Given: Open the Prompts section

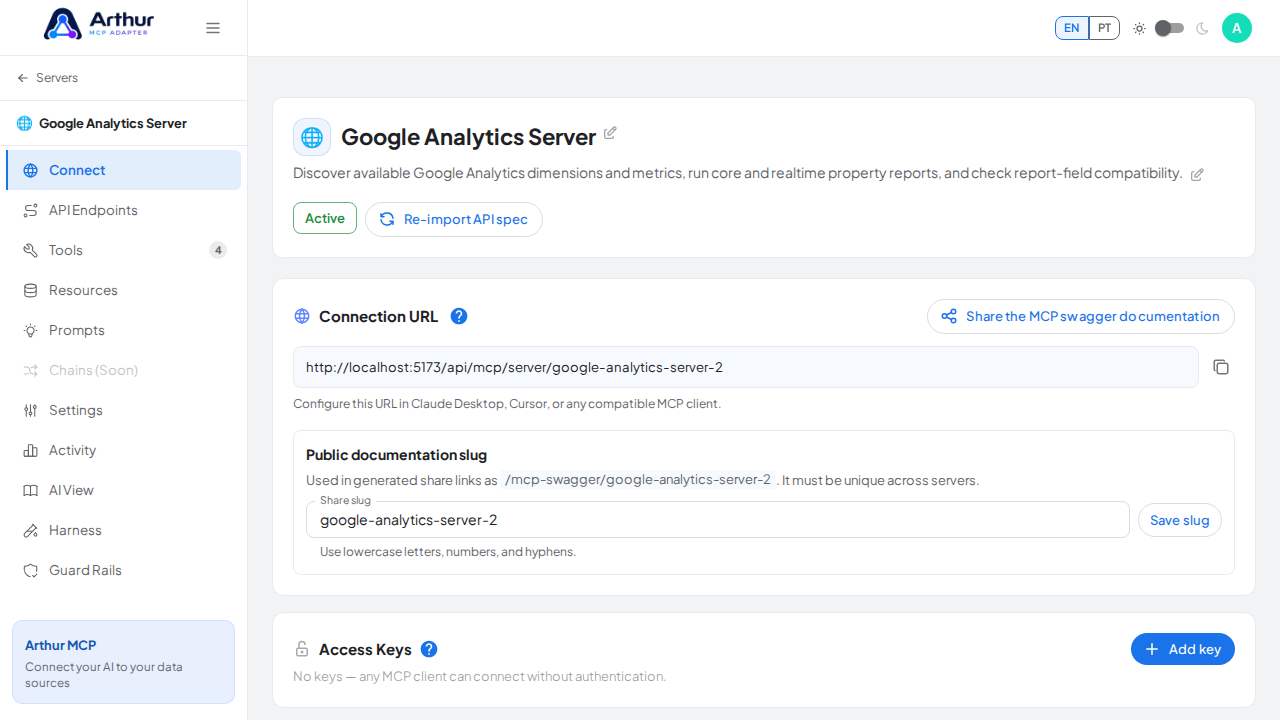Looking at the screenshot, I should click(x=123, y=330).
